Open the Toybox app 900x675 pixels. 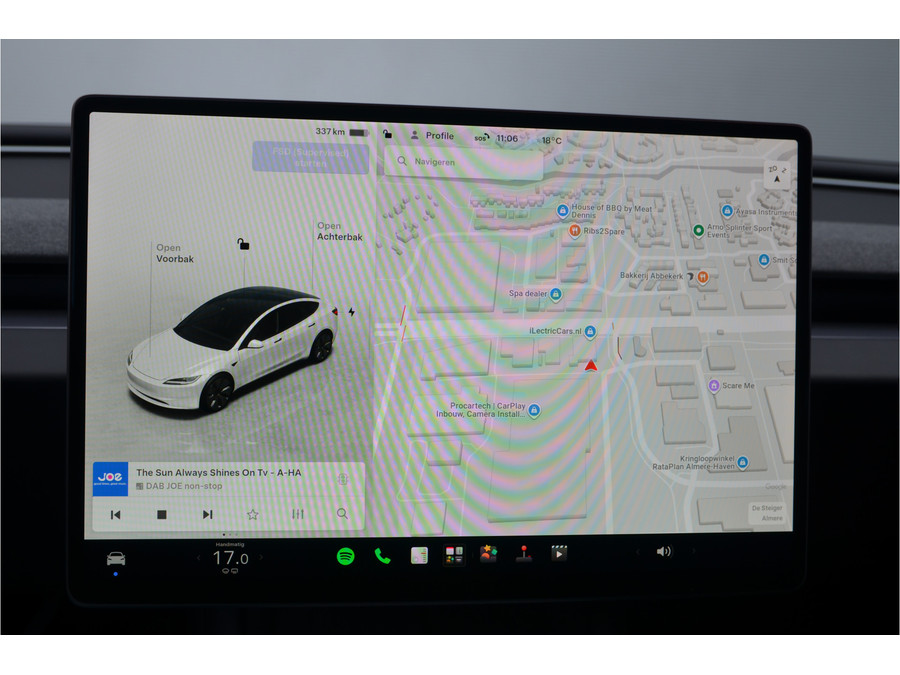[x=488, y=554]
